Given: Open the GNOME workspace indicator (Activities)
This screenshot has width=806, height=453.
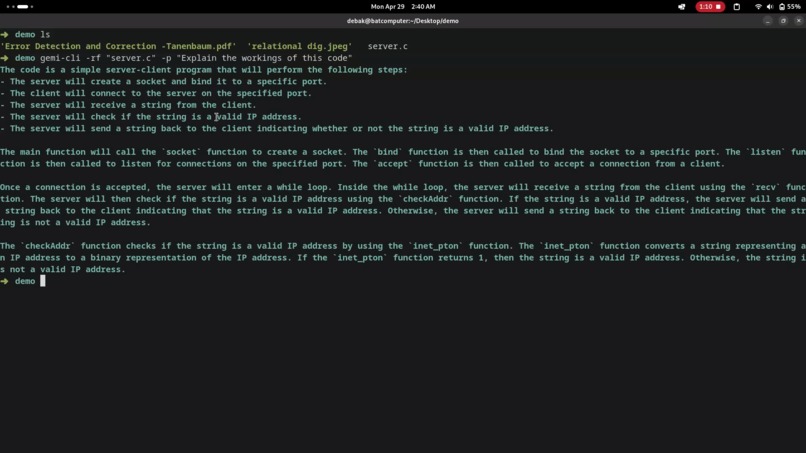Looking at the screenshot, I should click(x=20, y=7).
